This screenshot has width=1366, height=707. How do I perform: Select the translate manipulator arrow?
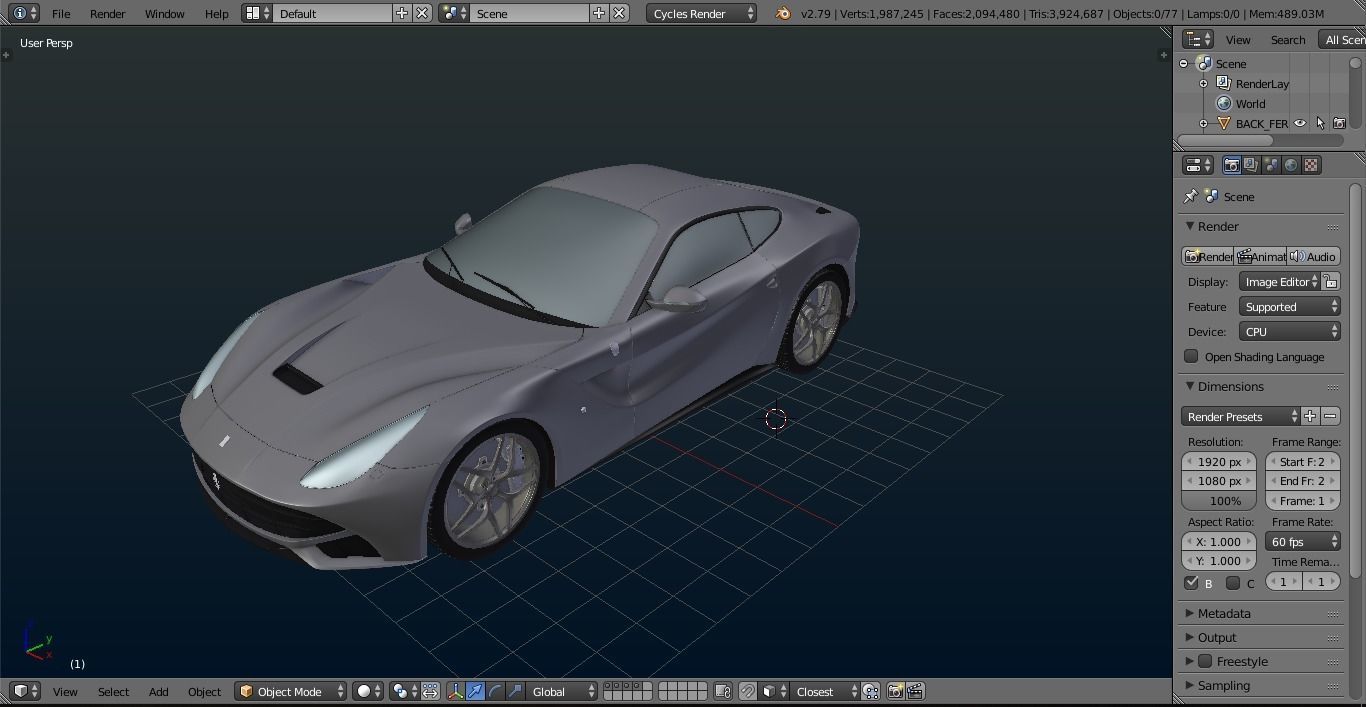[x=475, y=691]
